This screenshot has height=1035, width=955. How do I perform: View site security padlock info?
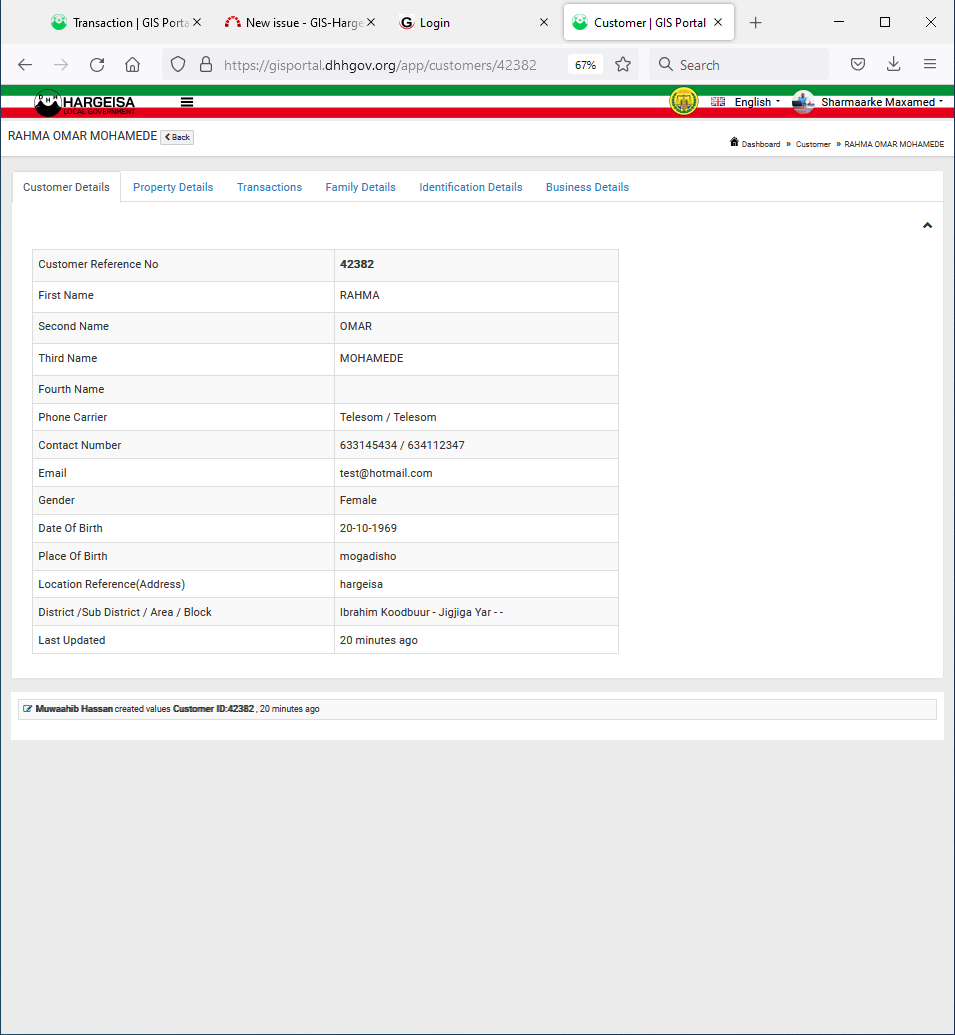click(206, 64)
